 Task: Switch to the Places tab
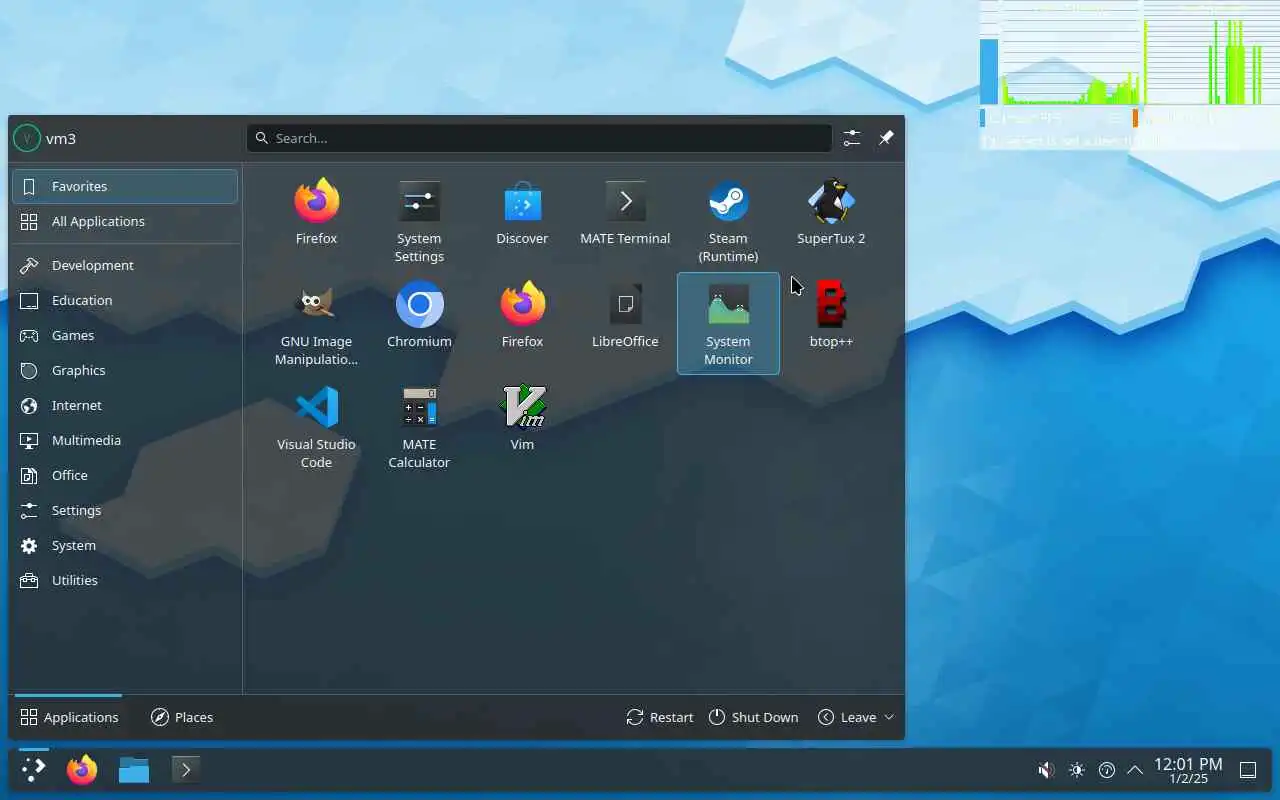tap(182, 717)
